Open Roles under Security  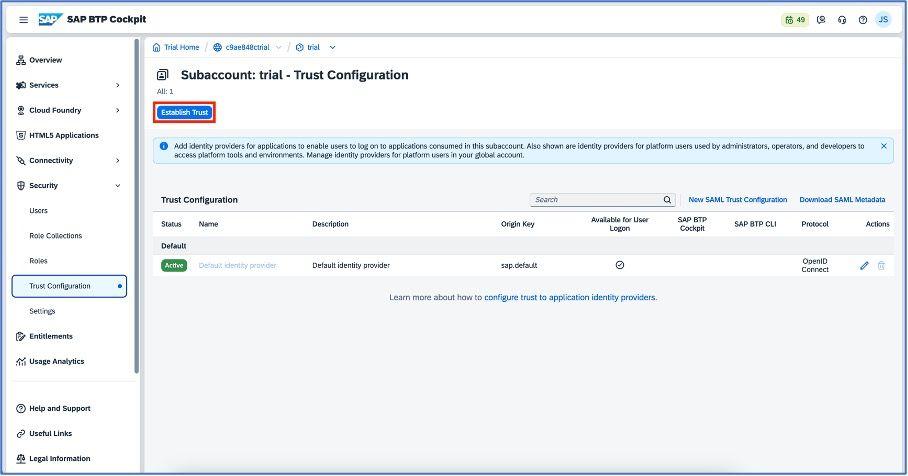pos(38,261)
